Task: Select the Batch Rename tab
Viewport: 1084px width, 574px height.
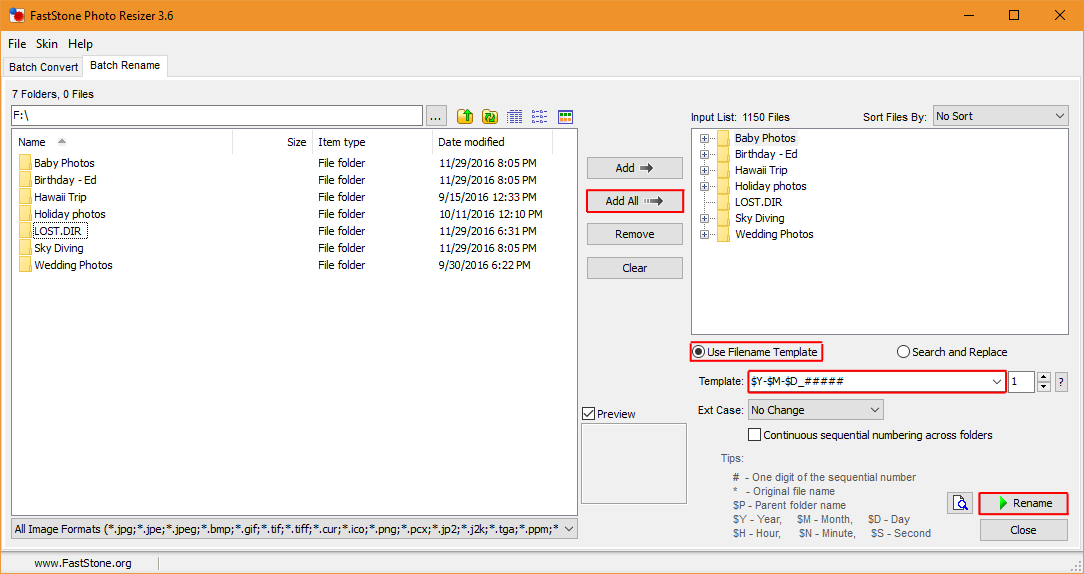Action: tap(125, 66)
